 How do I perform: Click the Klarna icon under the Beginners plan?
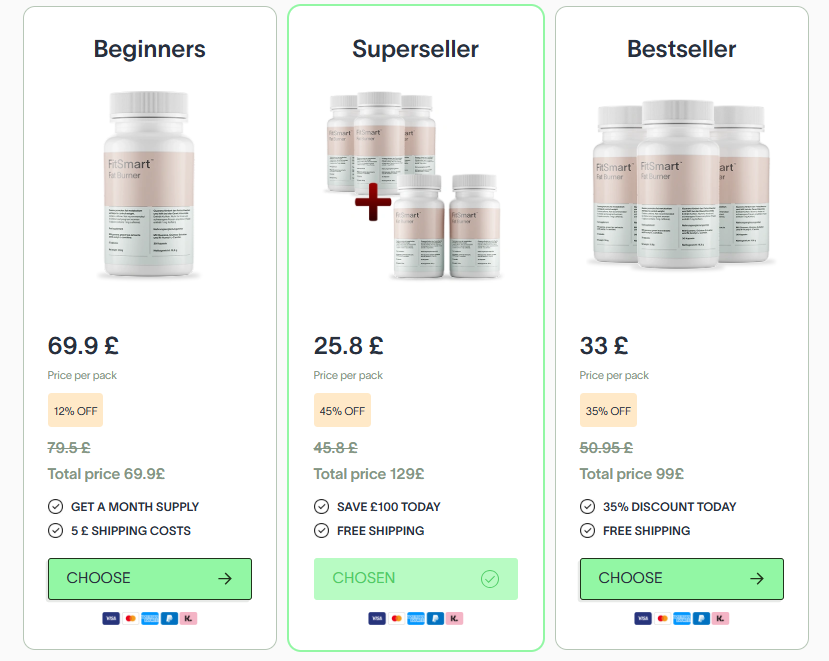[189, 619]
